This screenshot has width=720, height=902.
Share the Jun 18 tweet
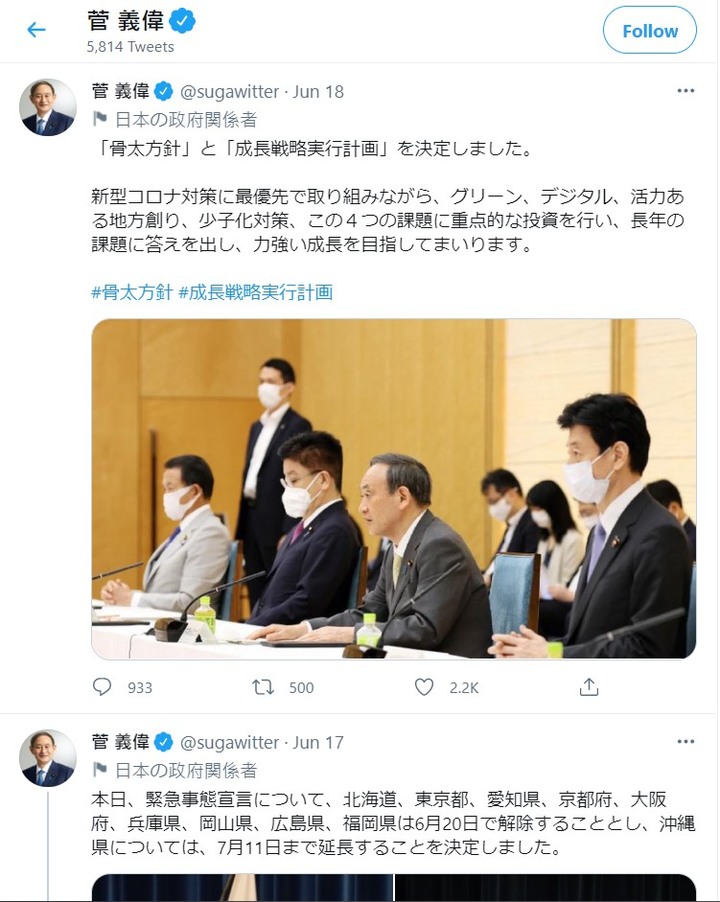click(x=589, y=687)
